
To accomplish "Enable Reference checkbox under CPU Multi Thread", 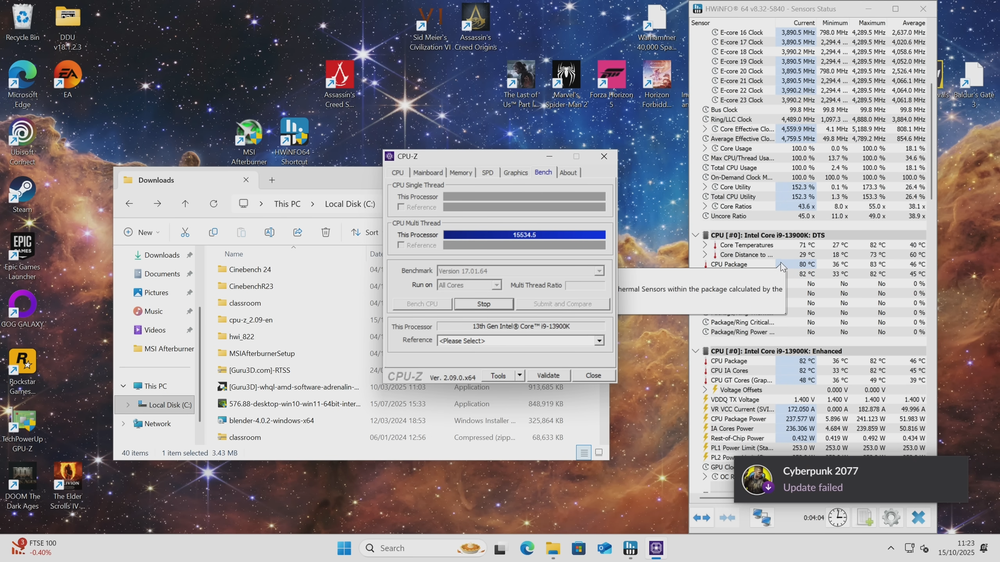I will (x=402, y=245).
